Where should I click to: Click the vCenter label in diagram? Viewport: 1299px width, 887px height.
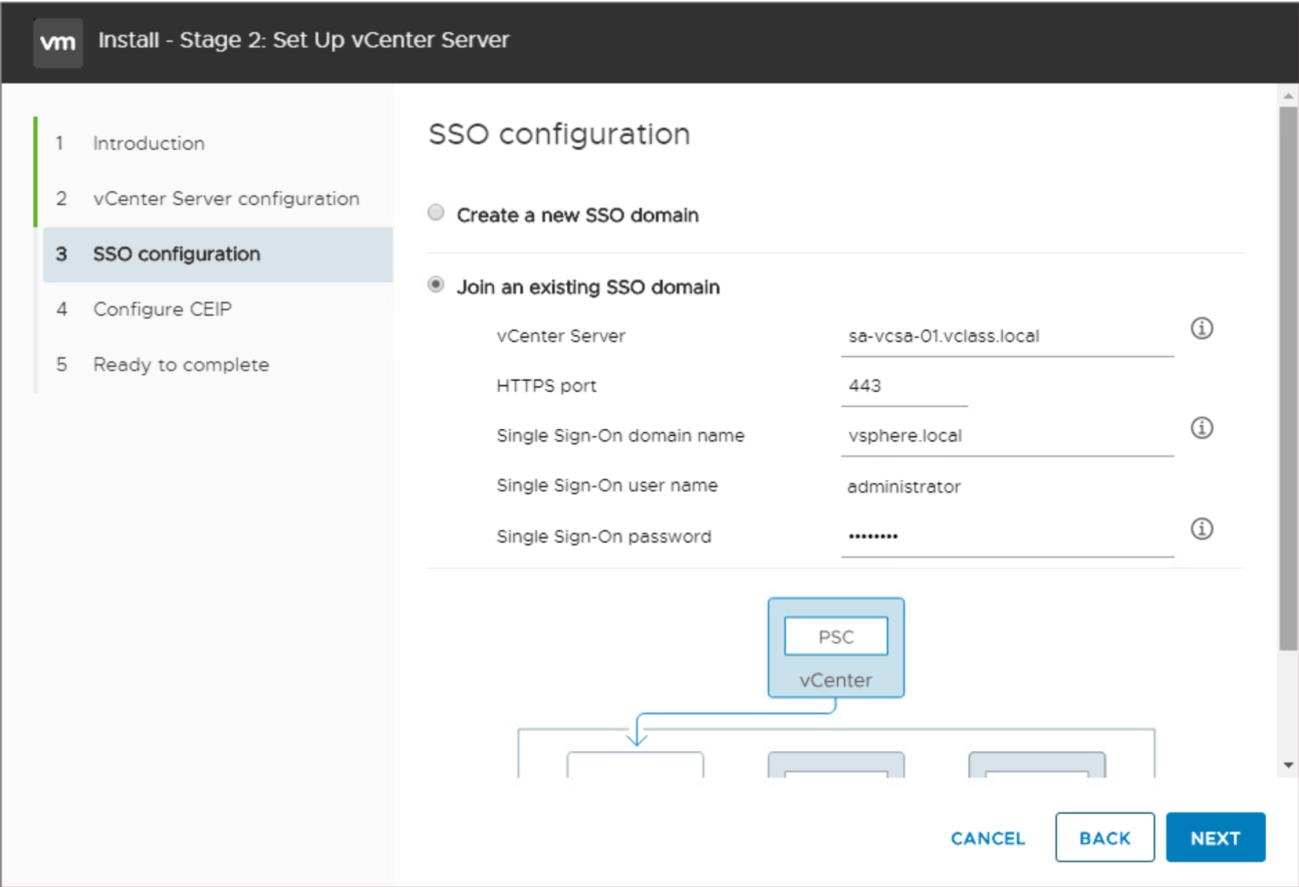836,680
